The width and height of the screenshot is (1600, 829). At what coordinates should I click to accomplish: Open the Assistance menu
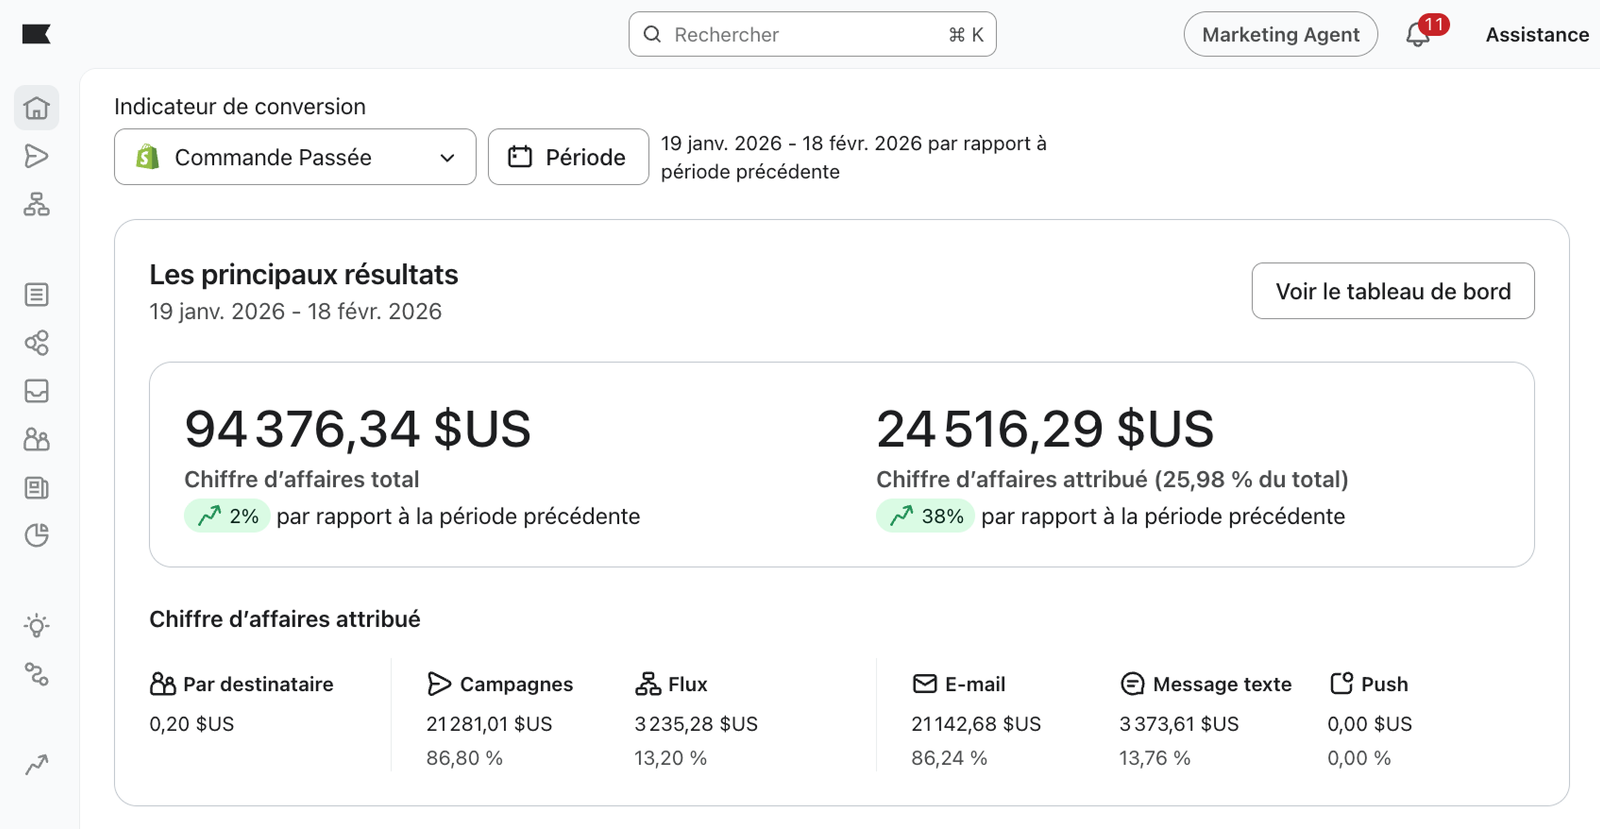1537,35
